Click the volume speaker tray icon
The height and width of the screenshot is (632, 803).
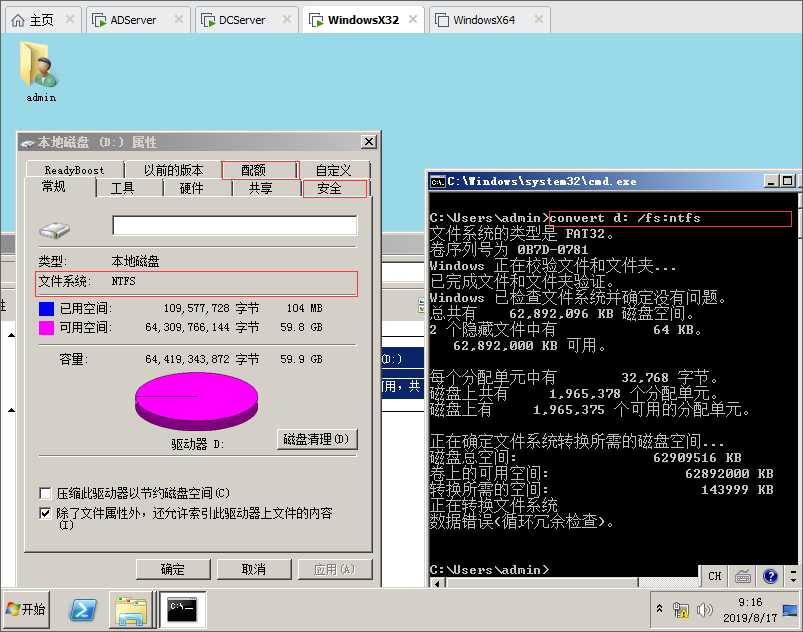[705, 609]
